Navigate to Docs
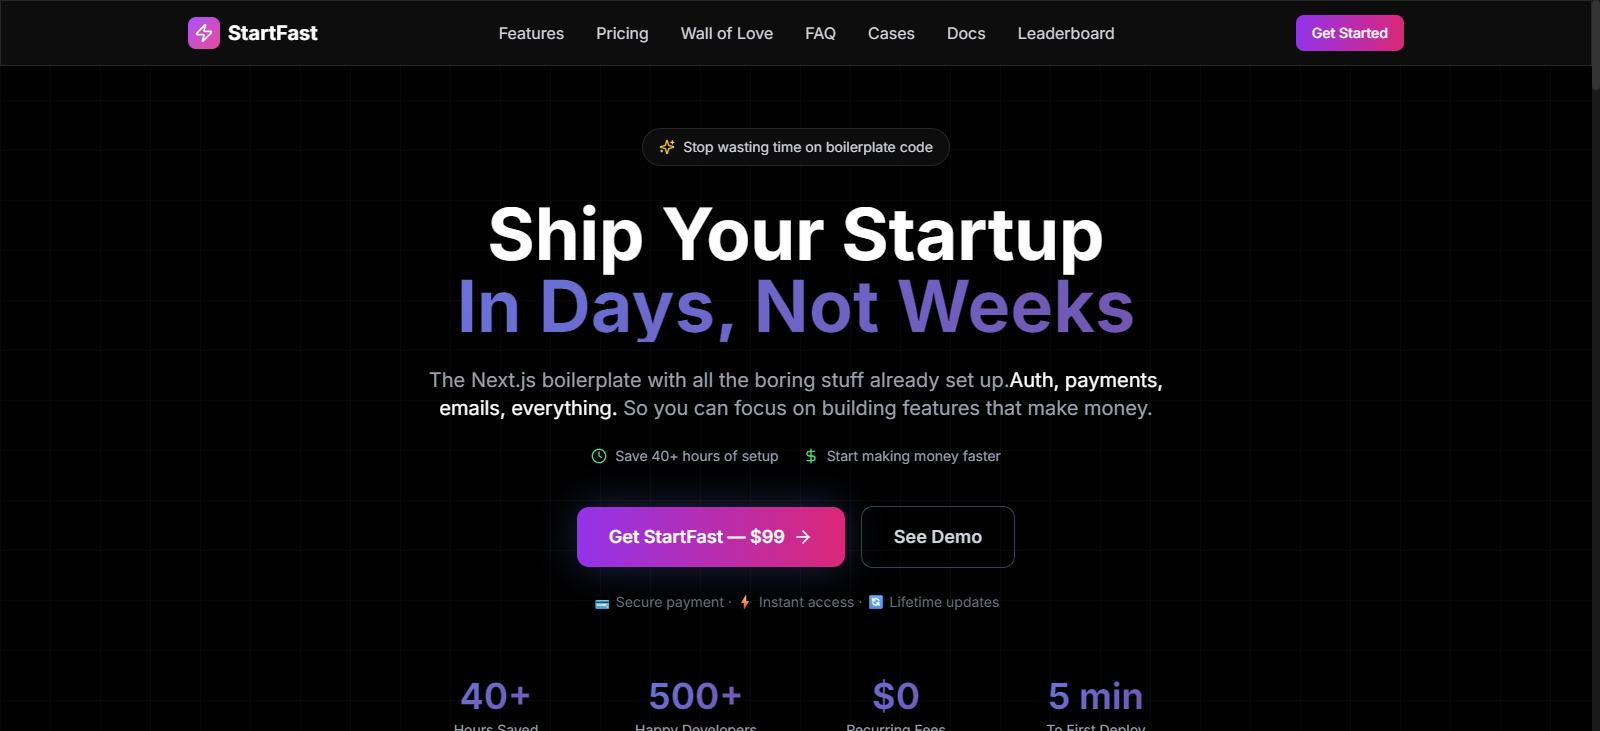The image size is (1600, 731). [x=966, y=33]
